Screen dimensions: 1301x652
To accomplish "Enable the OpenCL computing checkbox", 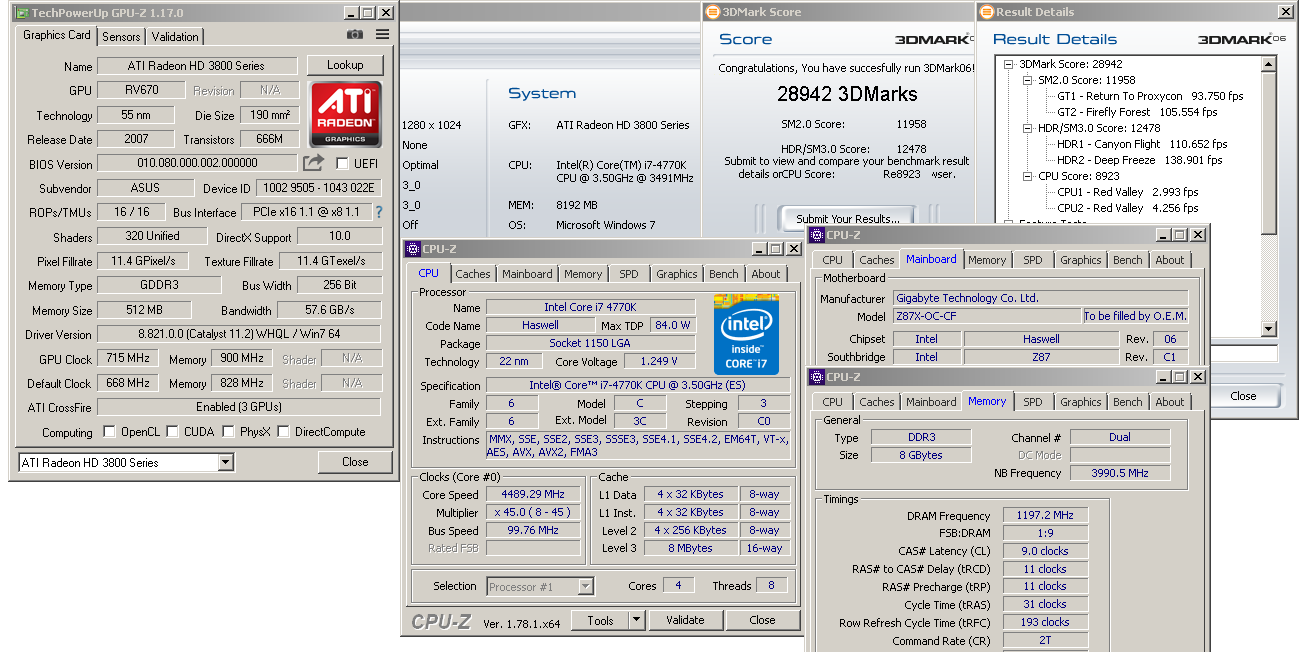I will coord(110,432).
